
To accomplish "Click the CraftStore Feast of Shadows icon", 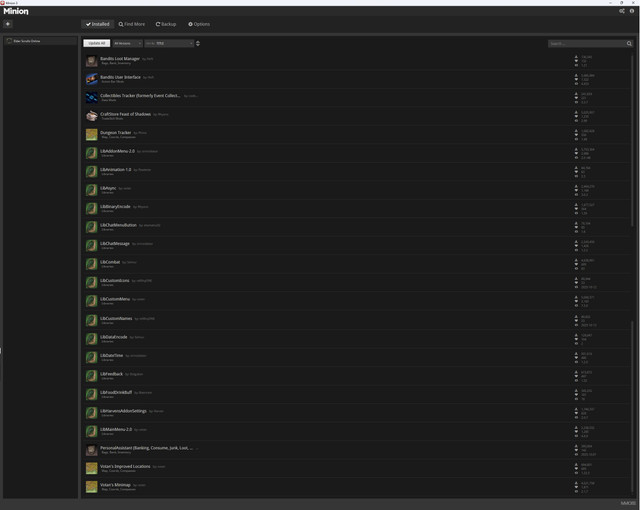I will point(91,116).
